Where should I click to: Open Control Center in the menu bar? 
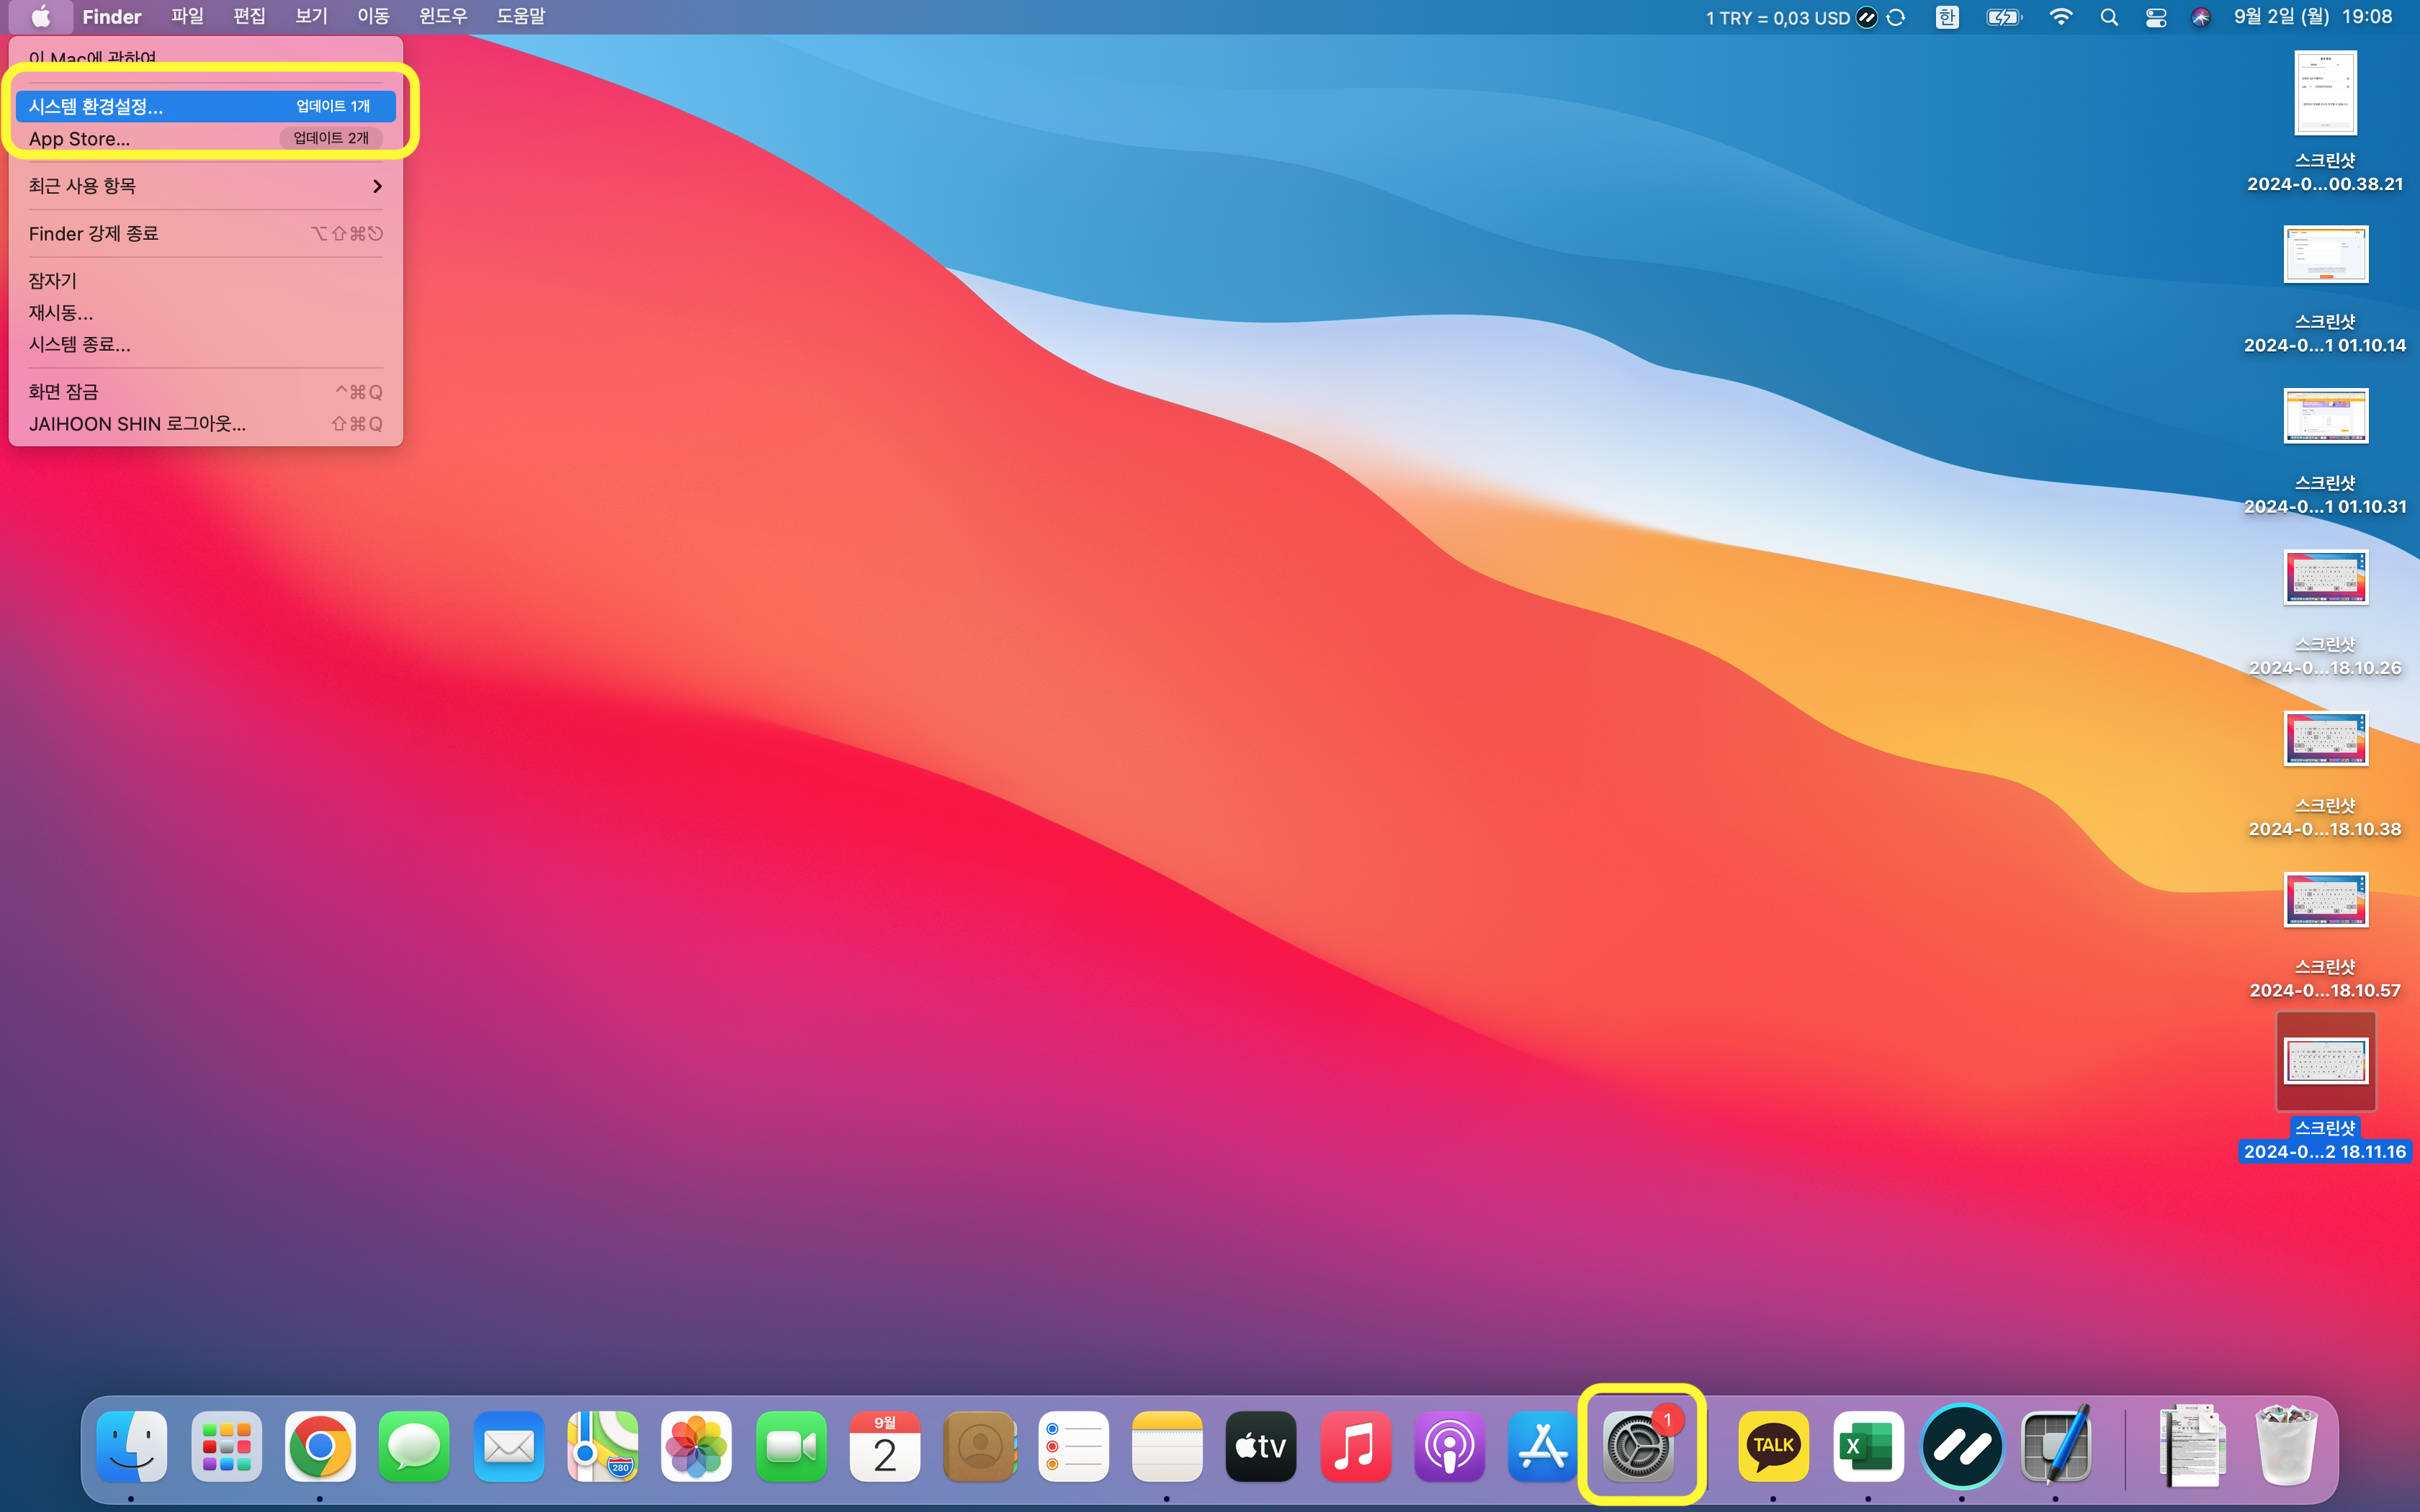[2155, 17]
